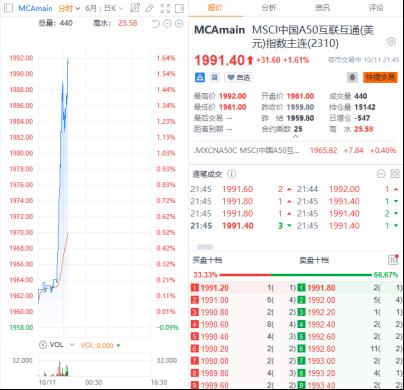
Task: Open the 分时 chart type dropdown
Action: pyautogui.click(x=69, y=8)
